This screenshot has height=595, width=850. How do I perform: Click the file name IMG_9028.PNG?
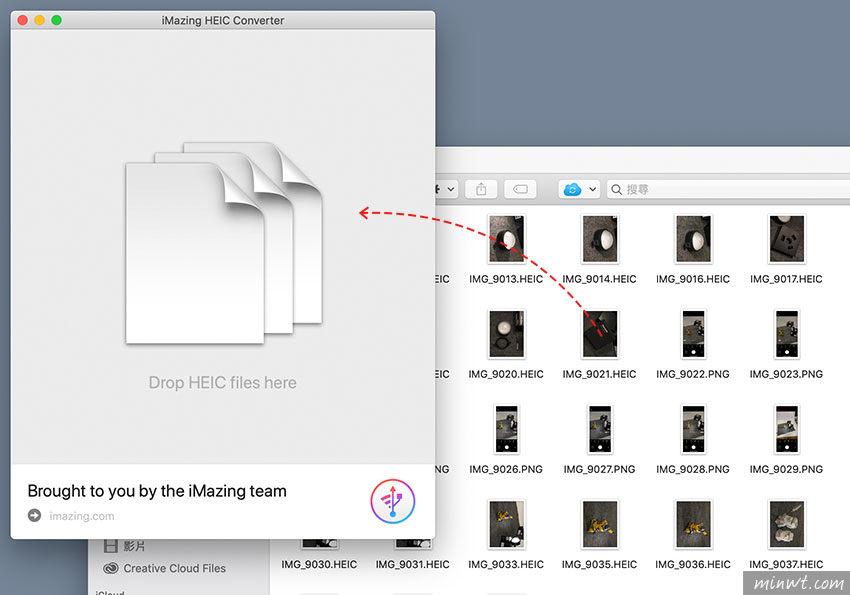(x=693, y=469)
